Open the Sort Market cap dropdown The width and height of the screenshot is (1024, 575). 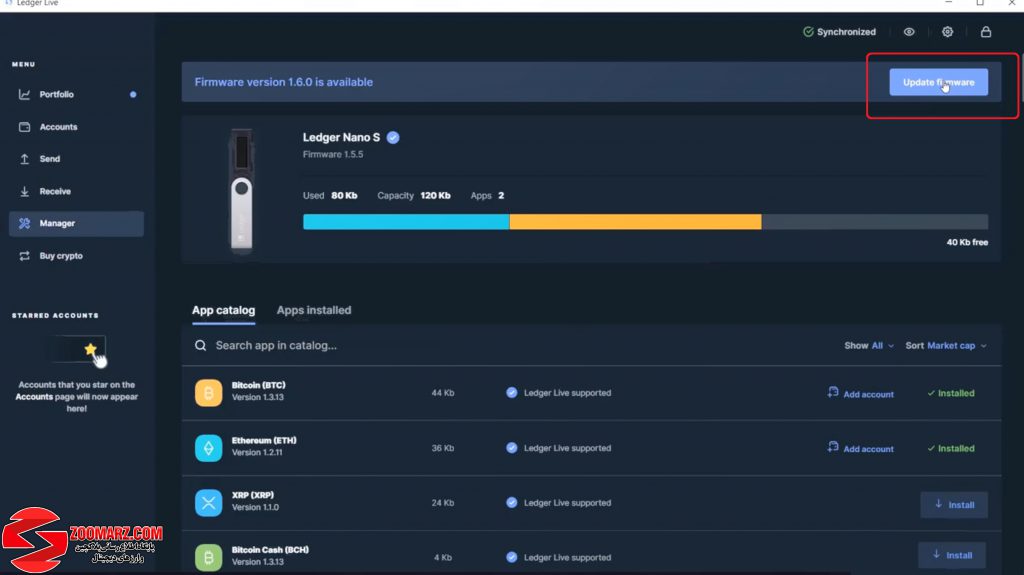[x=946, y=346]
